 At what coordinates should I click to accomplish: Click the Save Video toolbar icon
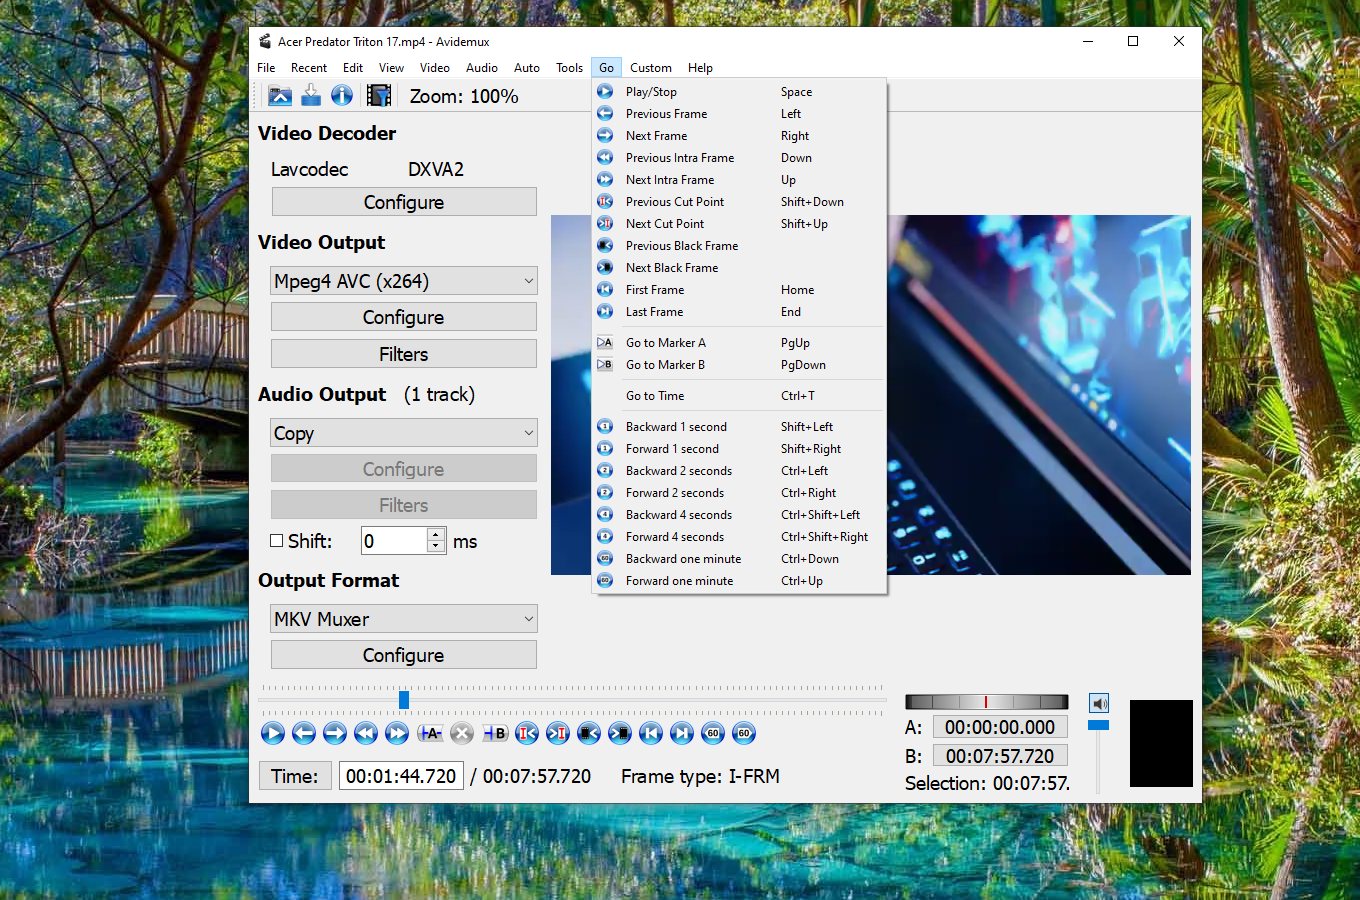[x=311, y=95]
